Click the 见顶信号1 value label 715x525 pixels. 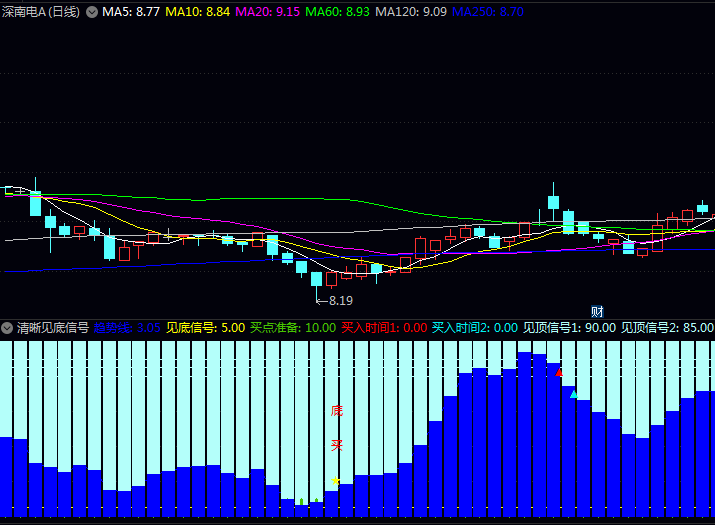point(569,327)
